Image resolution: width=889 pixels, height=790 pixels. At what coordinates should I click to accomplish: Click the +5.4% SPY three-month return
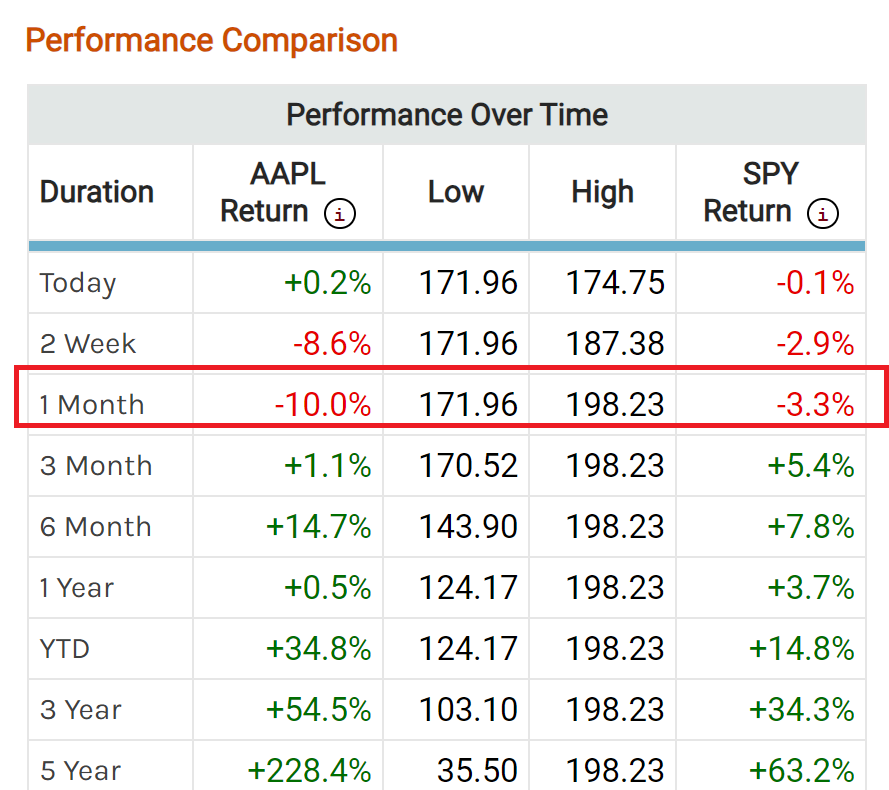pyautogui.click(x=811, y=466)
